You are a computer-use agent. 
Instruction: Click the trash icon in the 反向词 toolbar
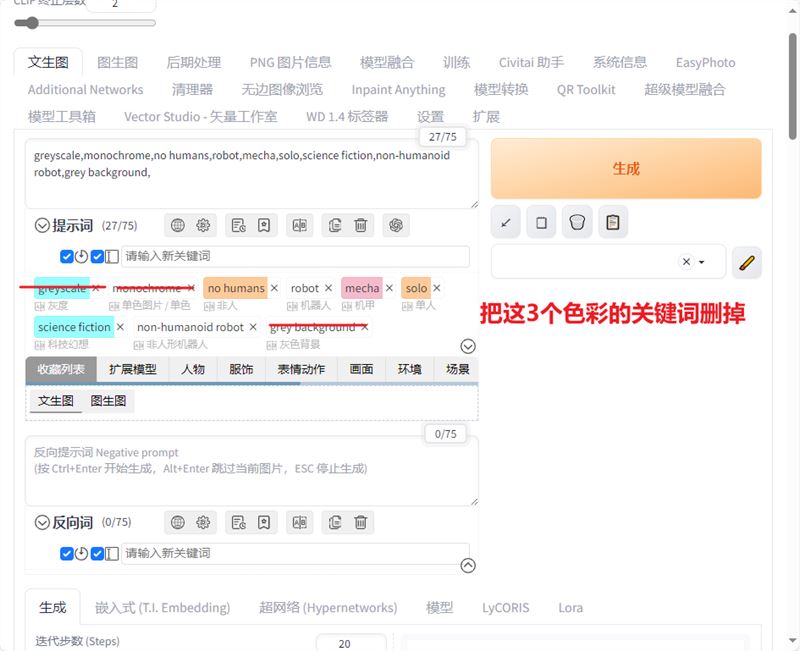(x=361, y=522)
